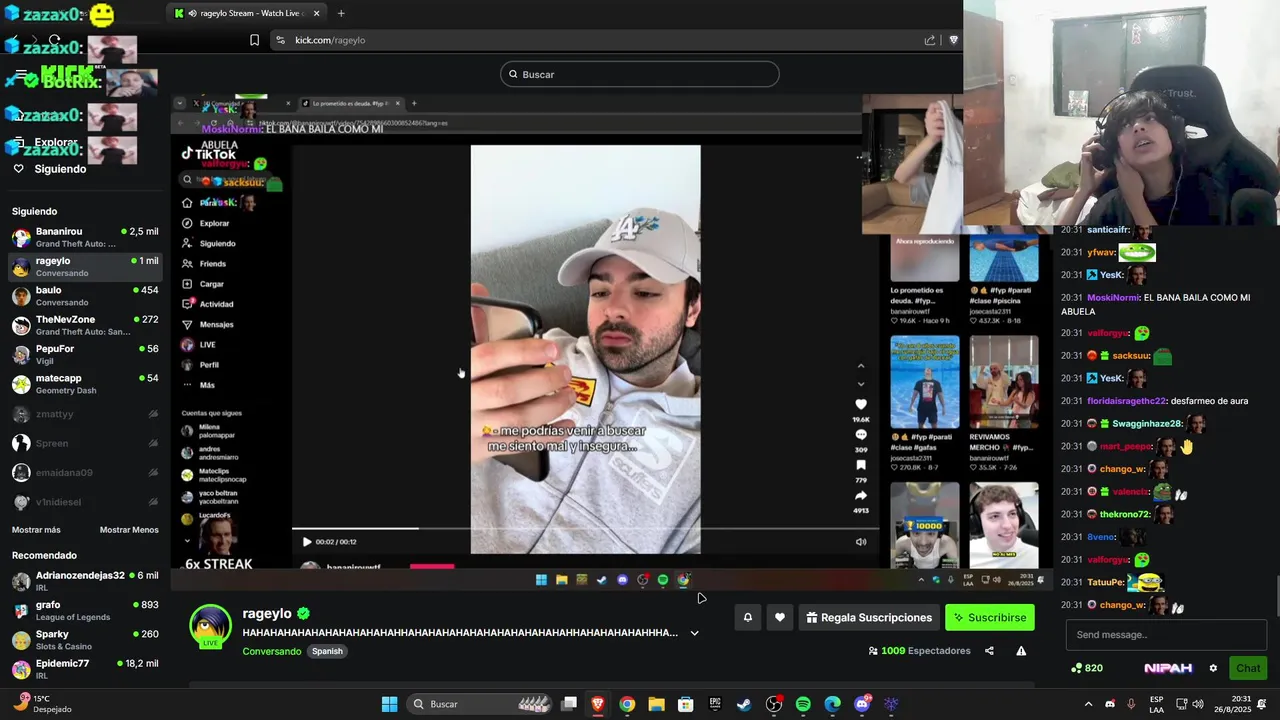
Task: Open PepuFor channel in sidebar
Action: (85, 354)
